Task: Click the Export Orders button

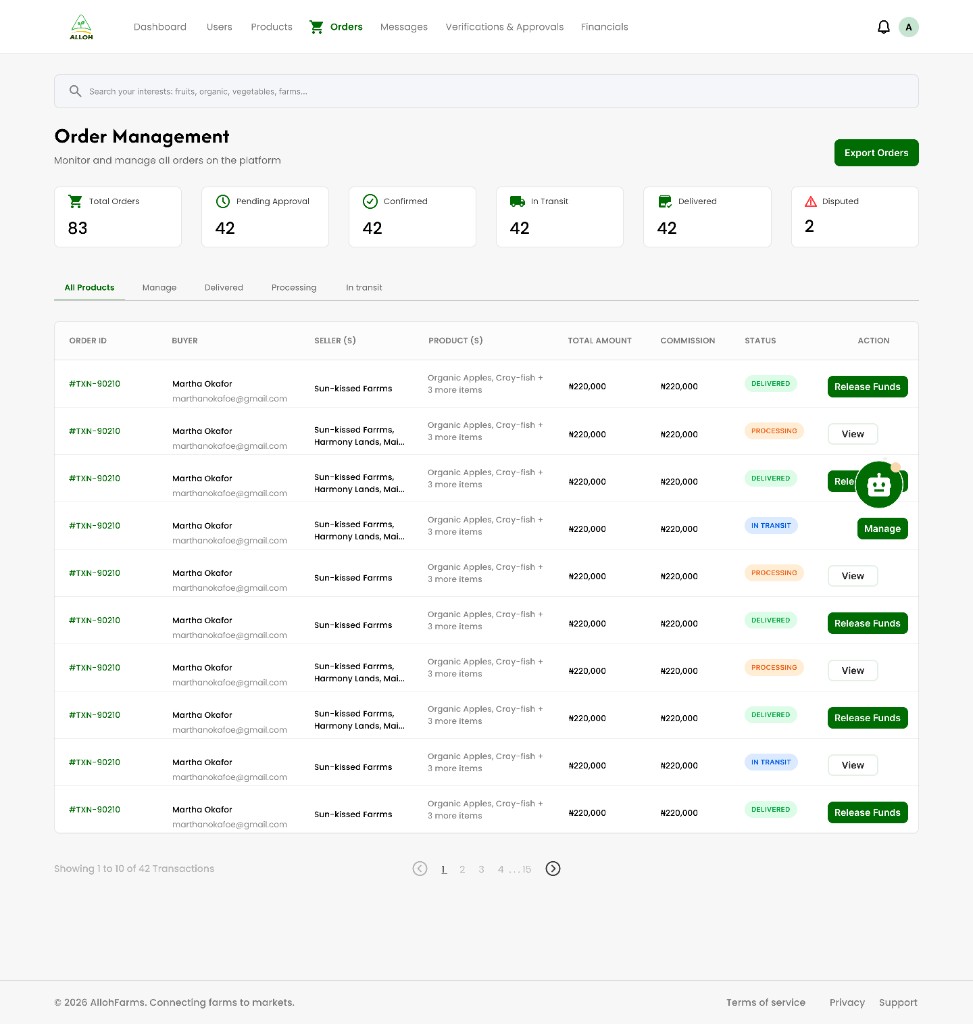Action: point(876,153)
